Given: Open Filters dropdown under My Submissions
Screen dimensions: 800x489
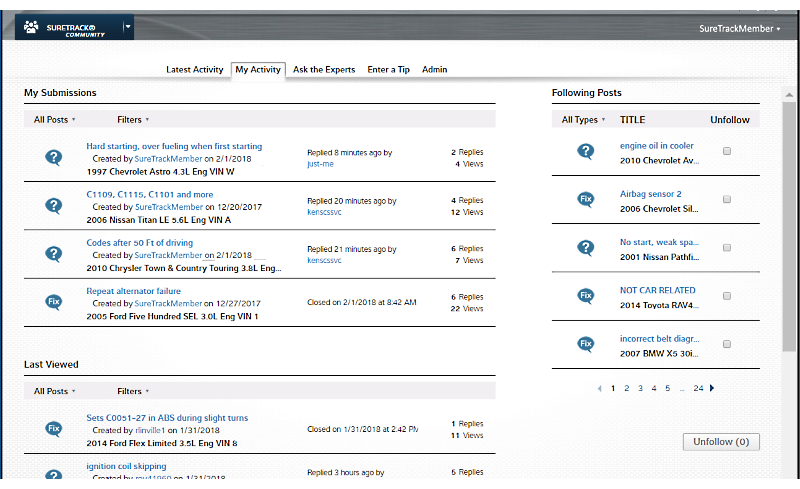Looking at the screenshot, I should point(132,120).
